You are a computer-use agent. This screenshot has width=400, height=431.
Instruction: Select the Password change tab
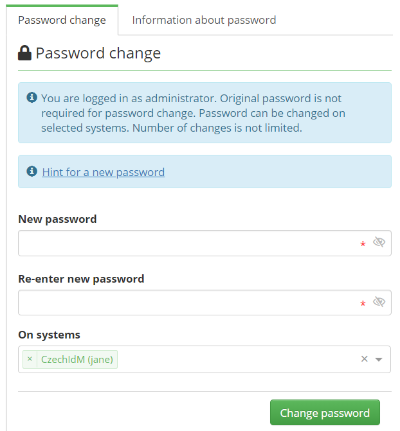tap(62, 20)
